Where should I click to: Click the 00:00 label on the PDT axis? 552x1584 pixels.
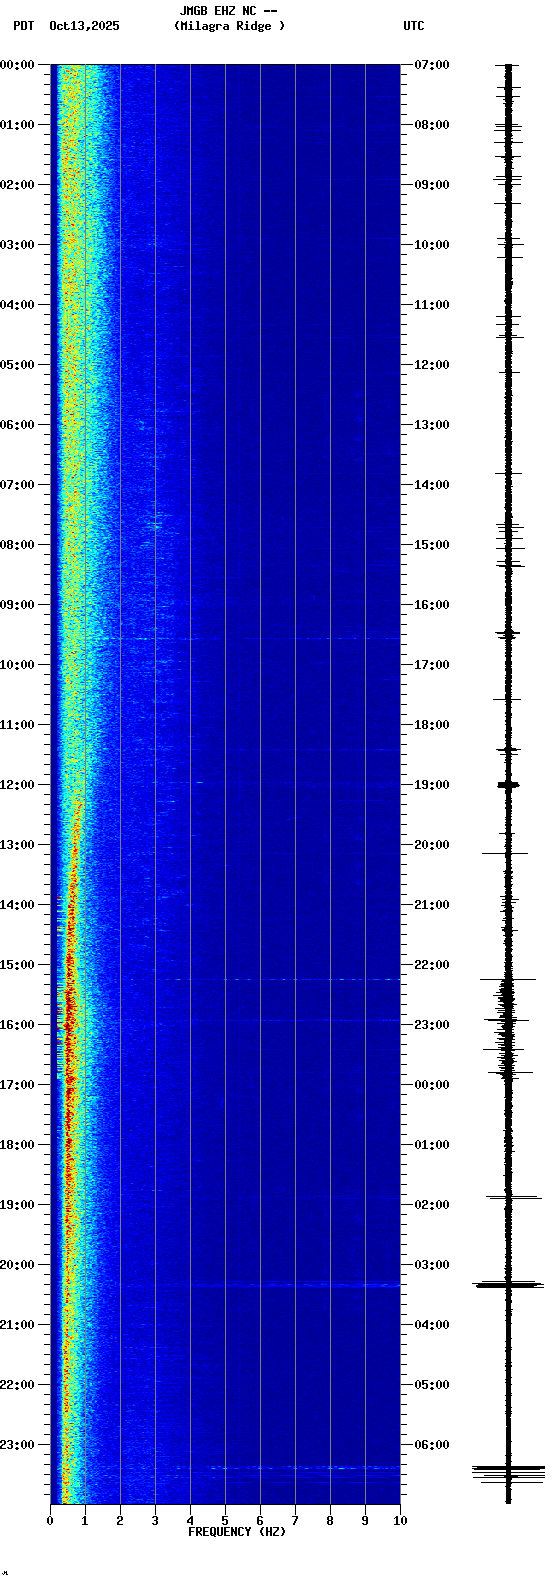[17, 65]
